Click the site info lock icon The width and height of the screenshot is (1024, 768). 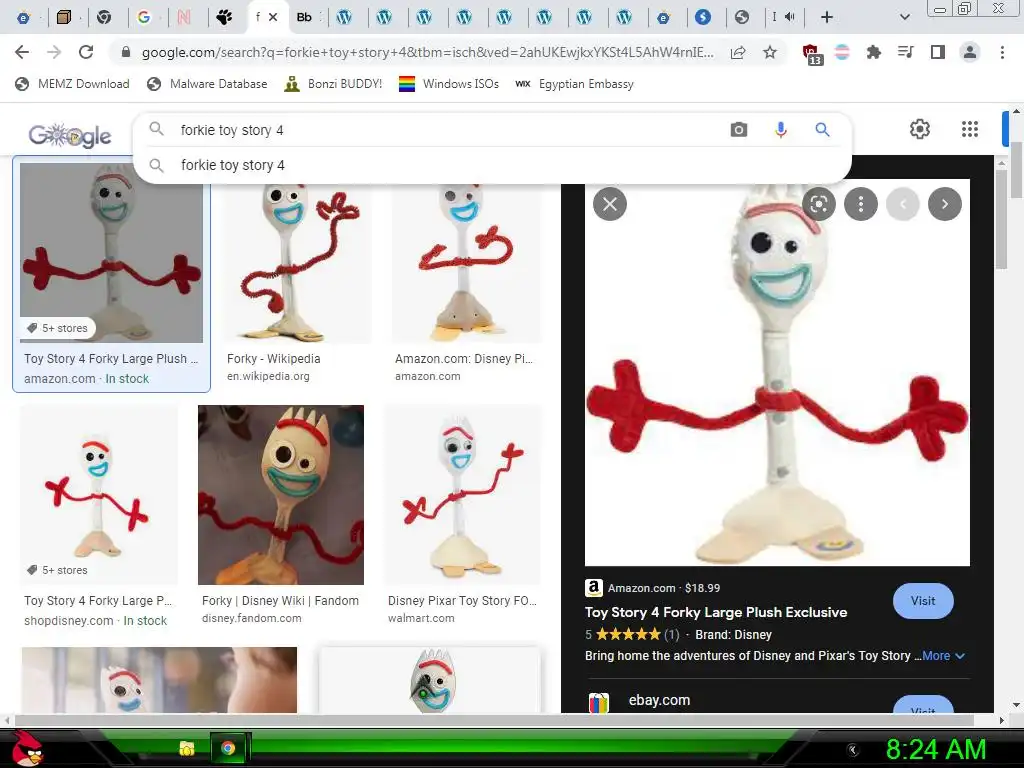[126, 52]
